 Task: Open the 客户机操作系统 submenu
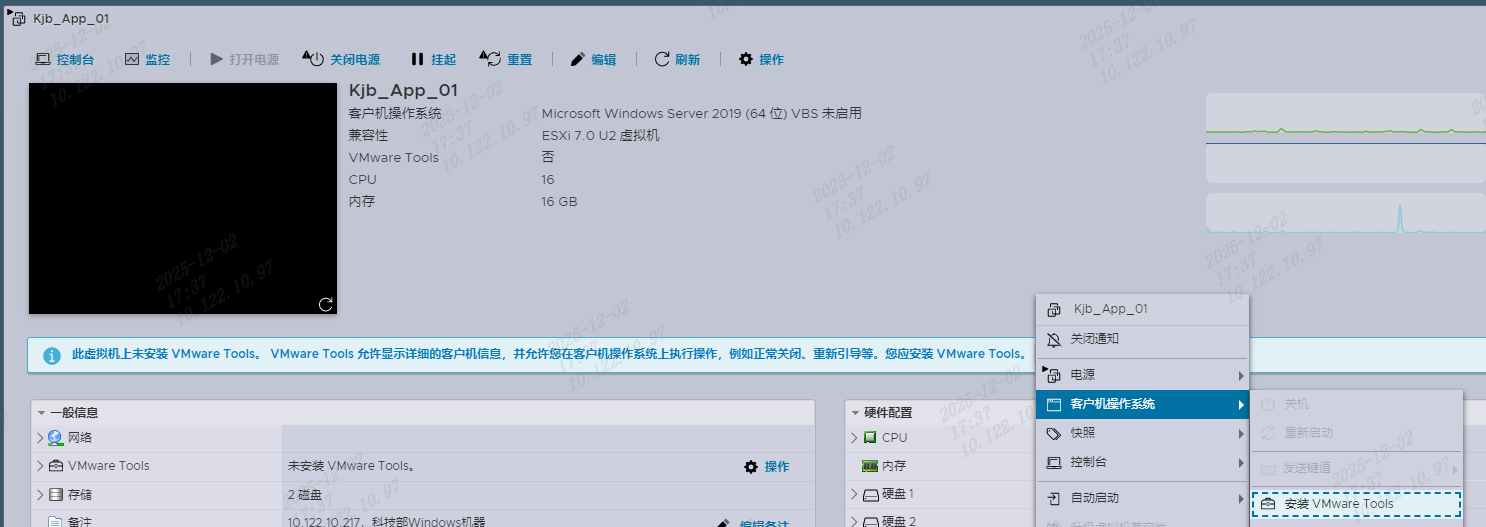pos(1143,404)
